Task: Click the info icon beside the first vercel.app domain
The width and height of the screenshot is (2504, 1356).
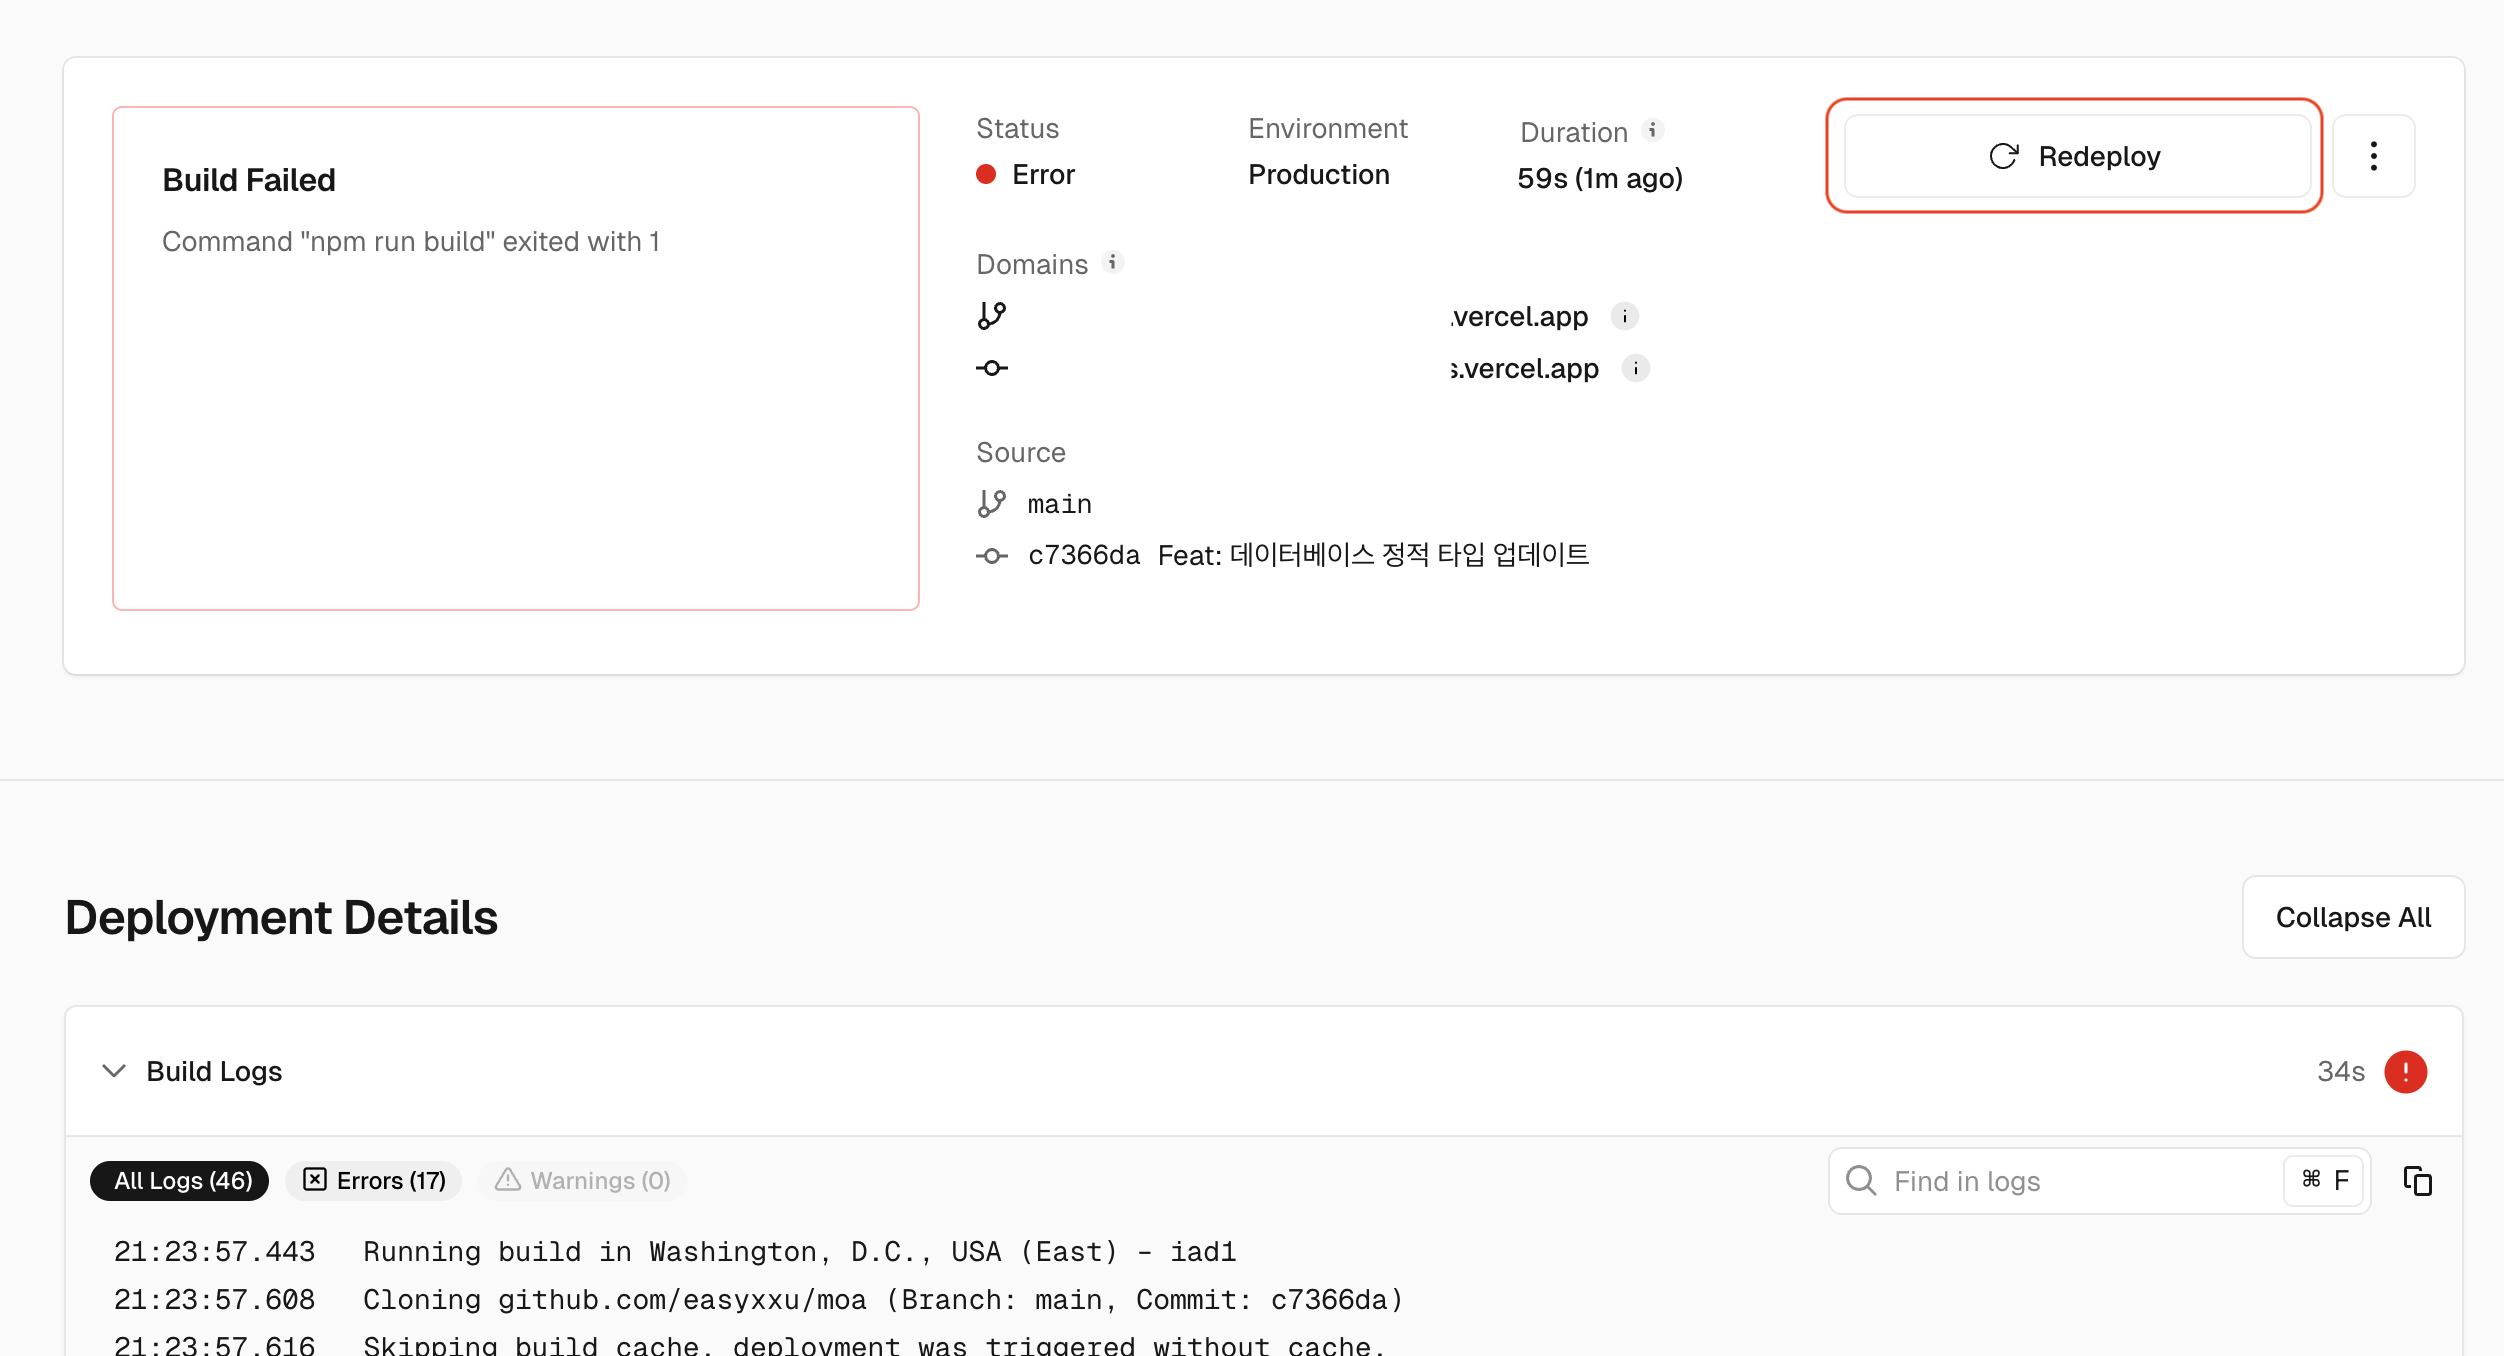Action: [1625, 317]
